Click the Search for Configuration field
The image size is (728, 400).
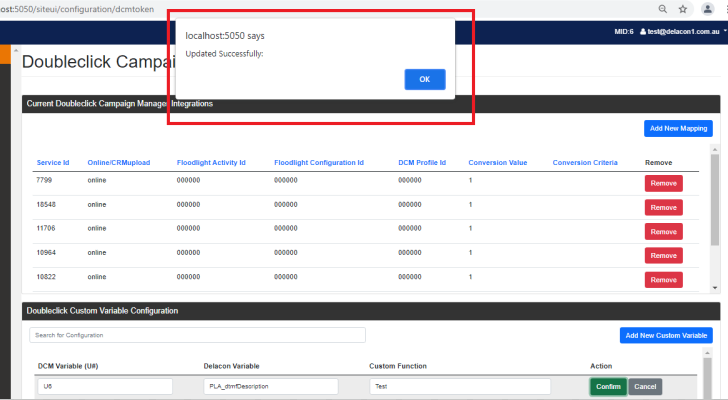pyautogui.click(x=197, y=335)
